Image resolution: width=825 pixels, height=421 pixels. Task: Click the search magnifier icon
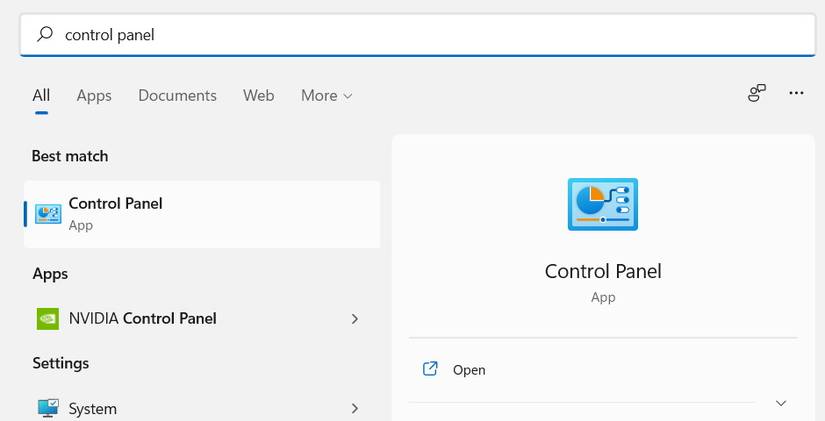(x=45, y=34)
